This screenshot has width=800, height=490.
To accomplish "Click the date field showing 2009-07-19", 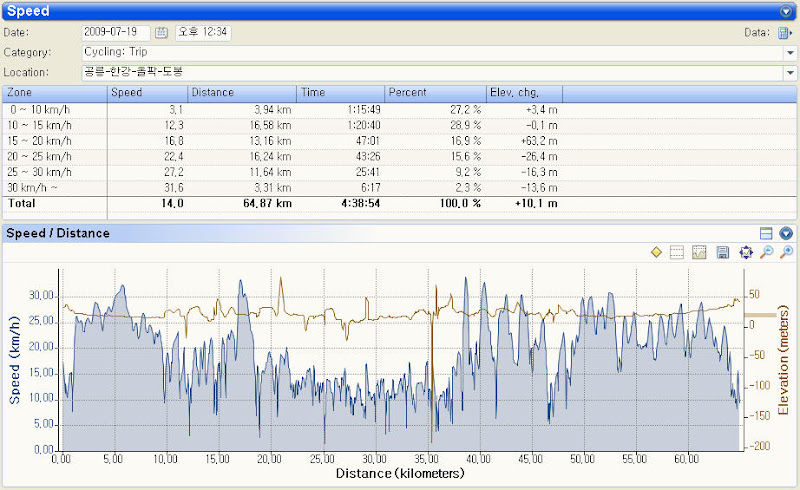I will (116, 32).
